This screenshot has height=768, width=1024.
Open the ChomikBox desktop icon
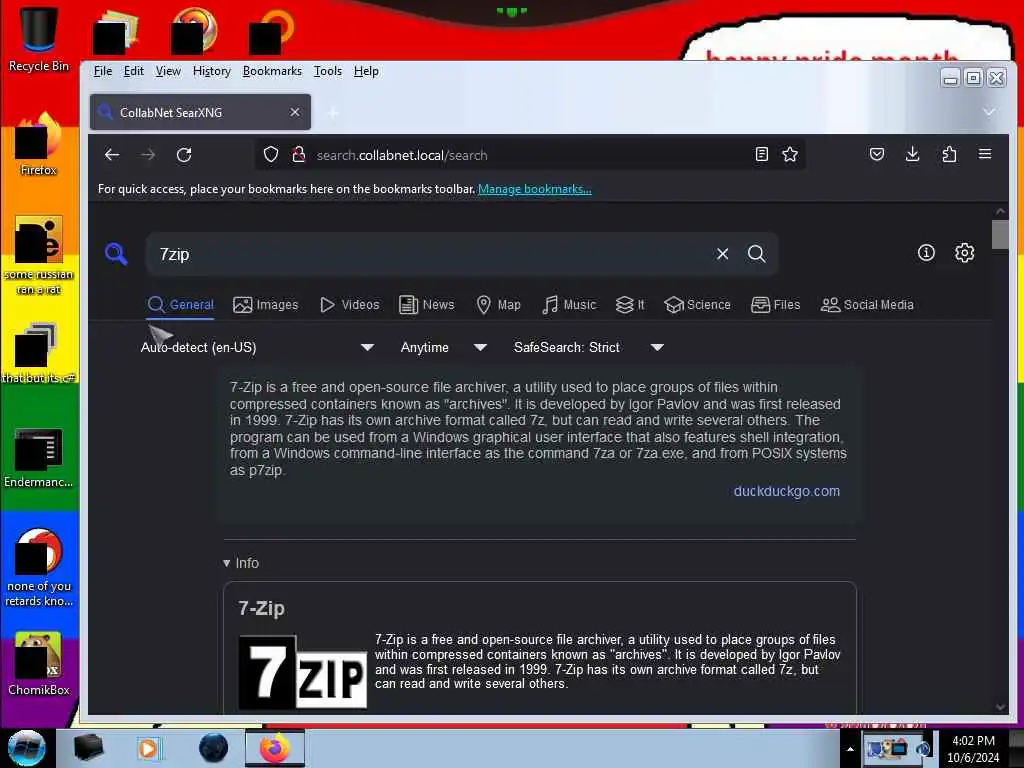click(x=39, y=664)
